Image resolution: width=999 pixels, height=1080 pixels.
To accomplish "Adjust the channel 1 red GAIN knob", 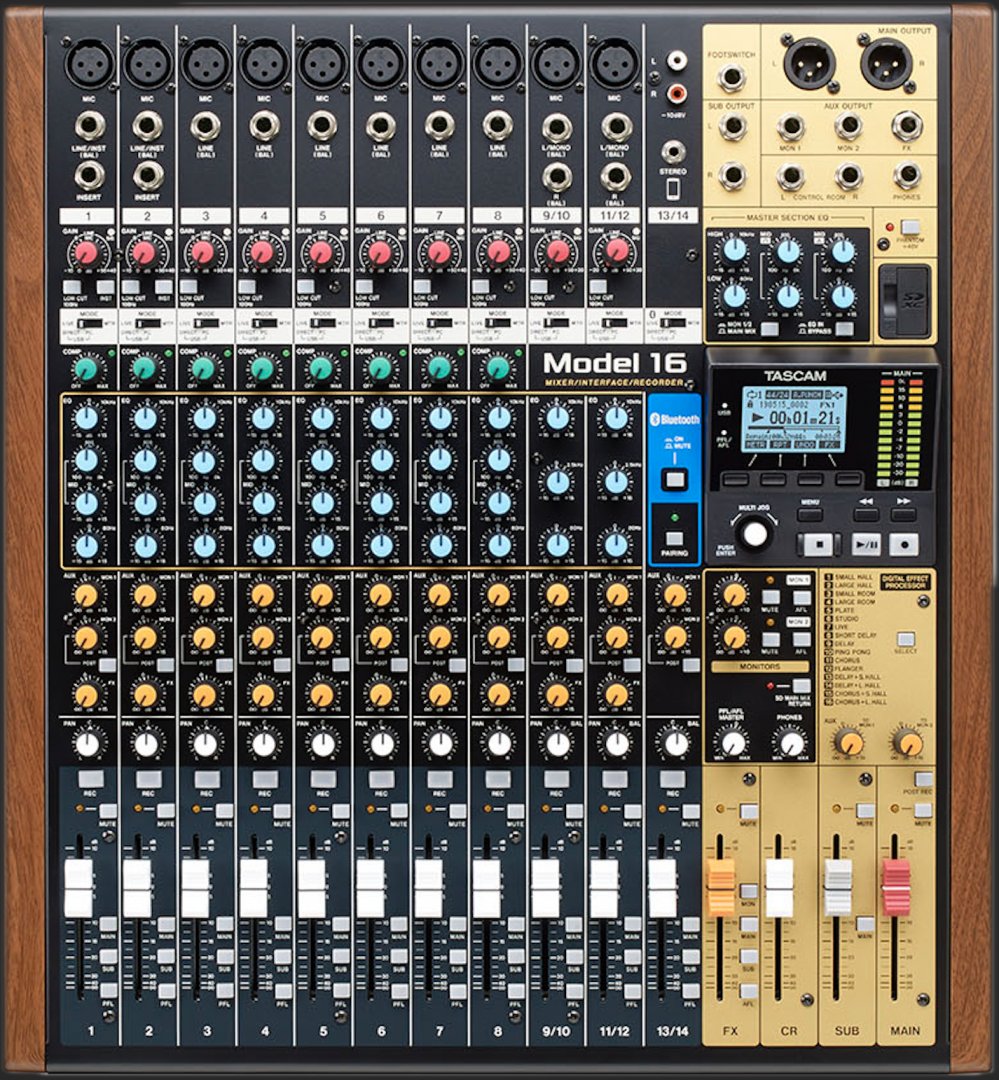I will [x=86, y=253].
